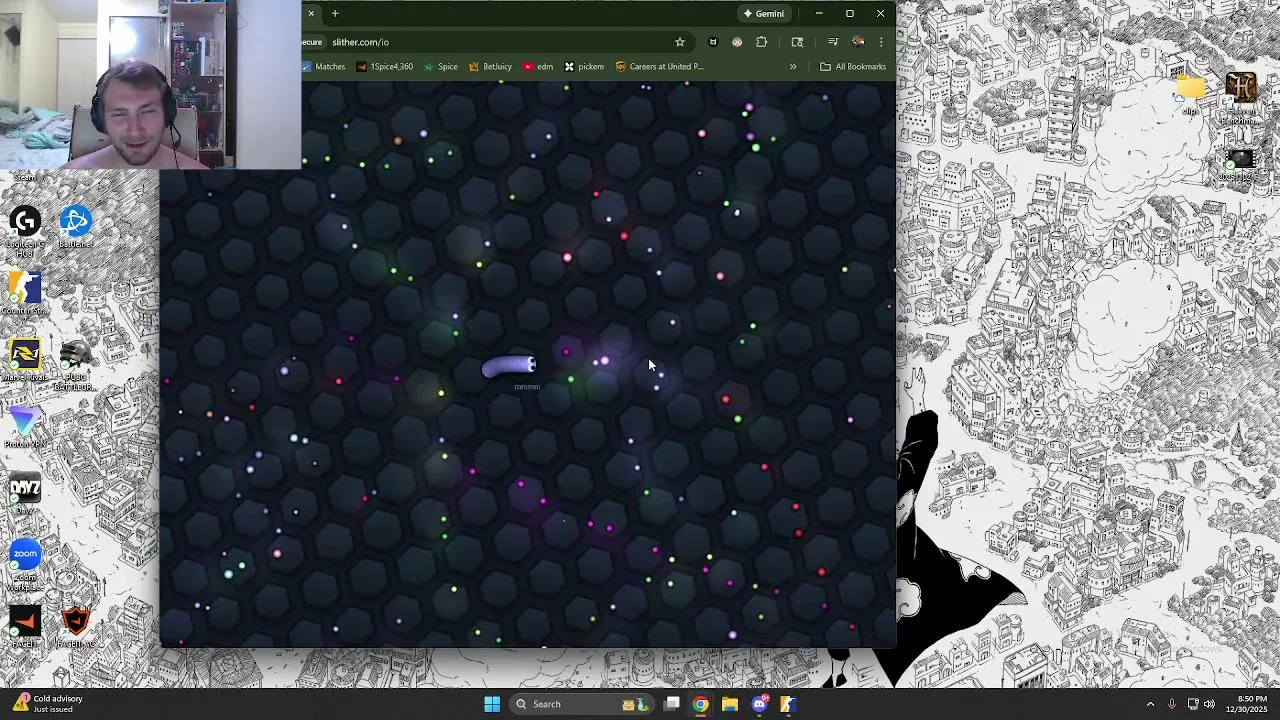Open the Cold advisory weather widget
This screenshot has height=720, width=1280.
click(x=48, y=704)
